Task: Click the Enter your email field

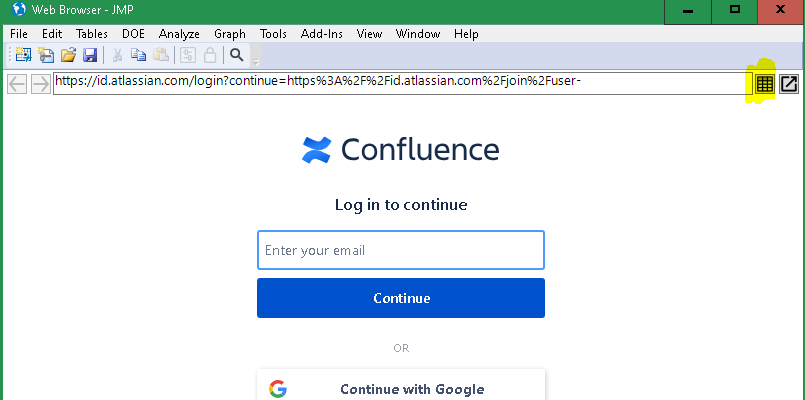Action: click(401, 250)
